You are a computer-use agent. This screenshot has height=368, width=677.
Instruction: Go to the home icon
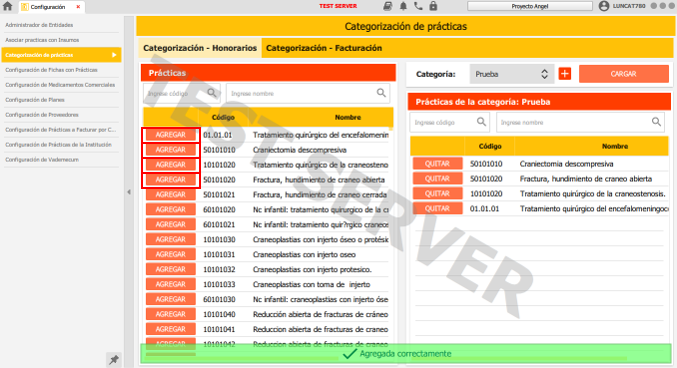(x=7, y=6)
